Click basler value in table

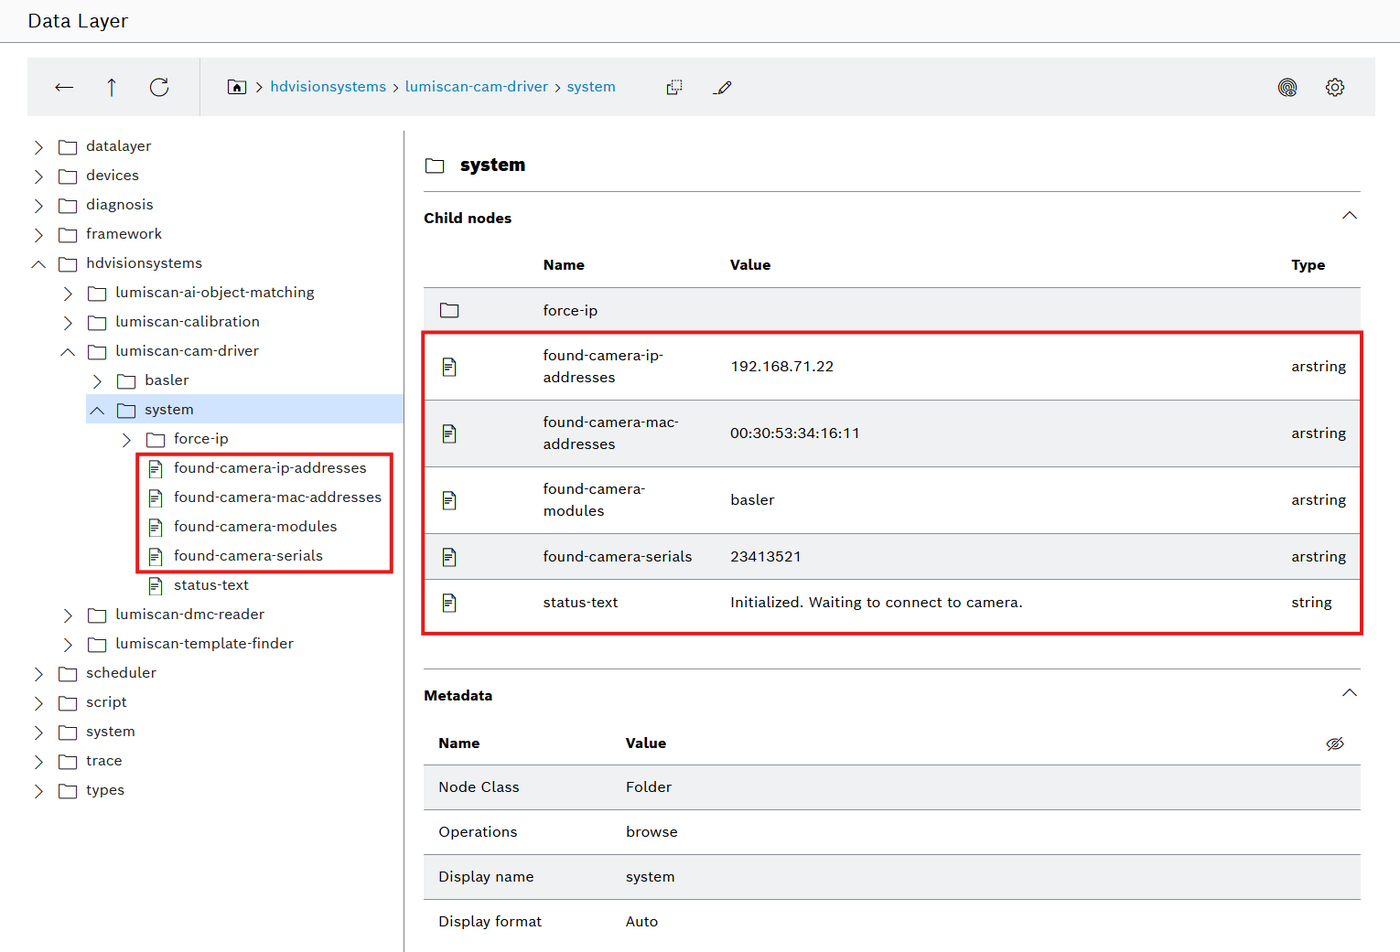tap(752, 500)
